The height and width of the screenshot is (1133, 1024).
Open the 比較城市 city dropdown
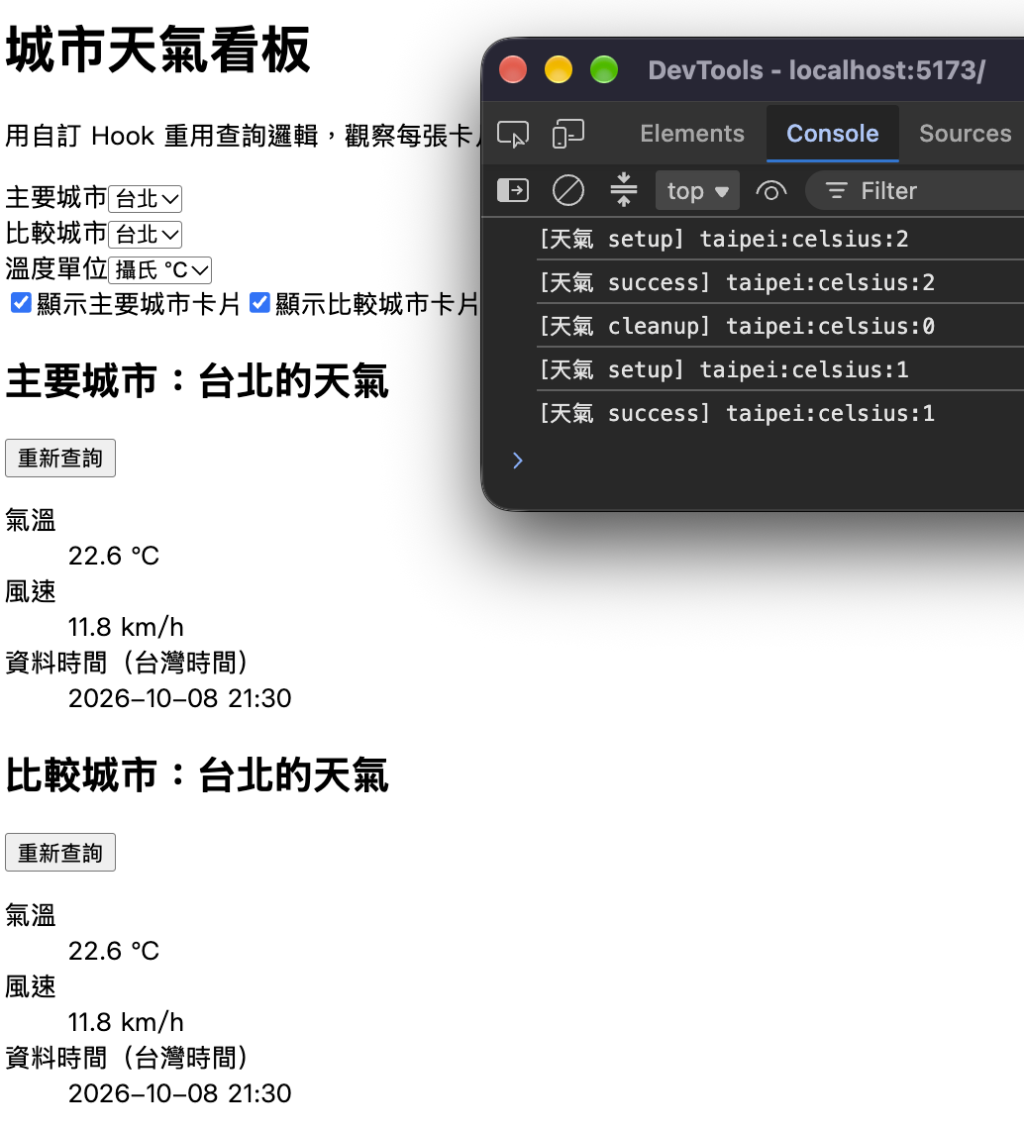pyautogui.click(x=145, y=234)
